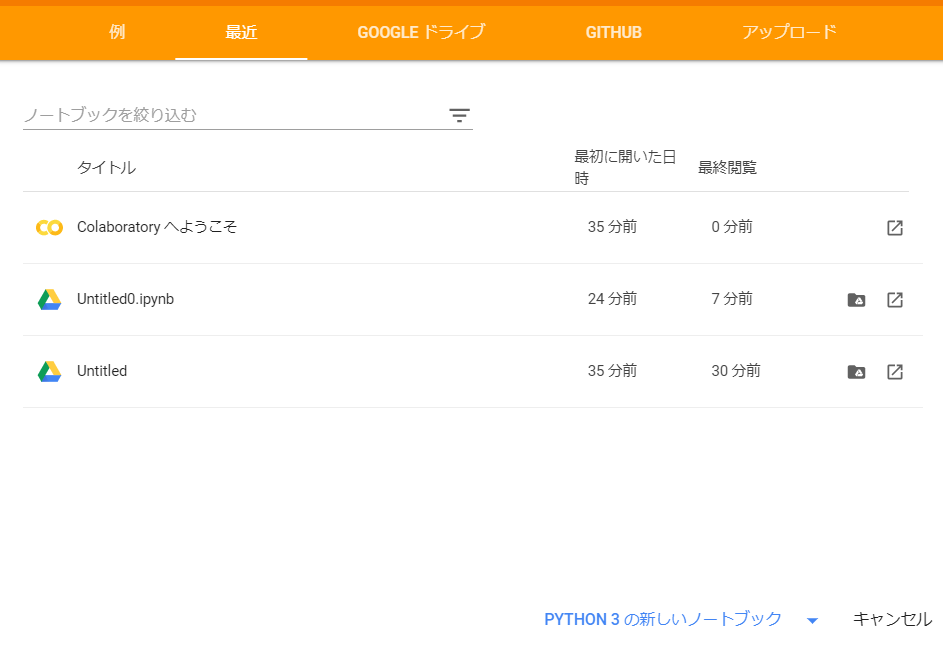This screenshot has height=645, width=943.
Task: Click the キャンセル button
Action: [x=892, y=619]
